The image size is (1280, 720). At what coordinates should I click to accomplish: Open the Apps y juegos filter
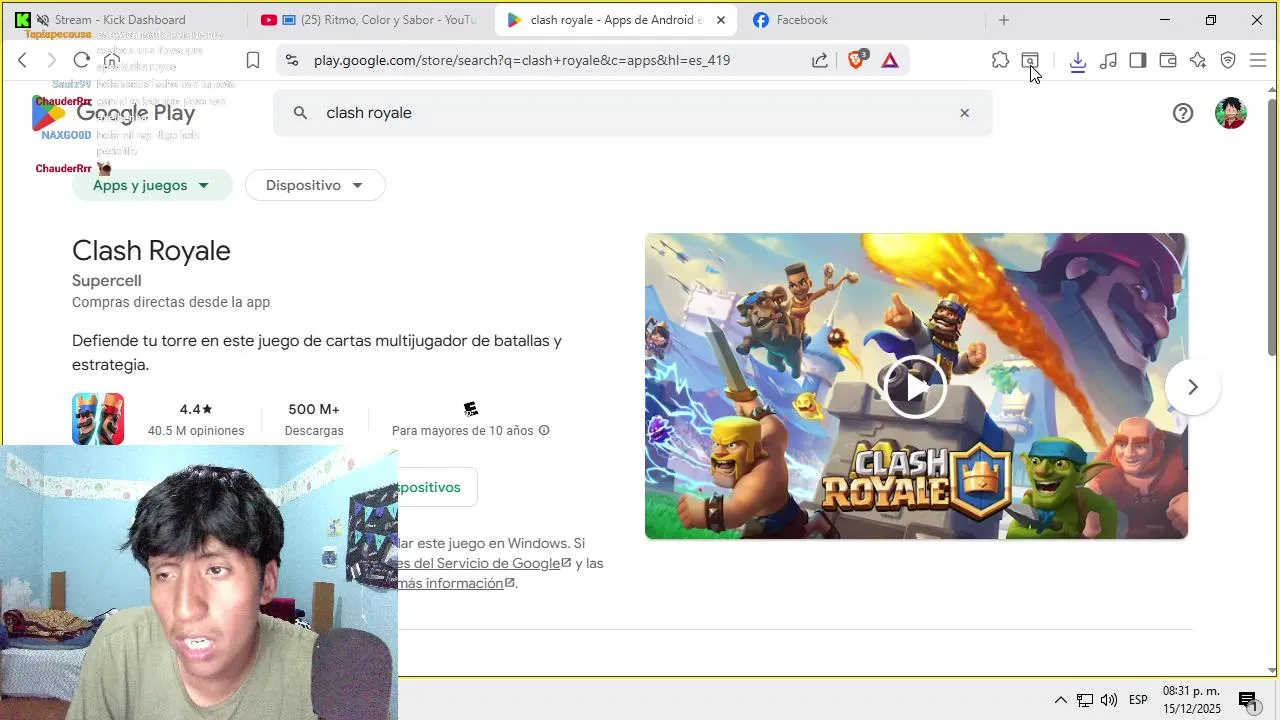[x=152, y=185]
